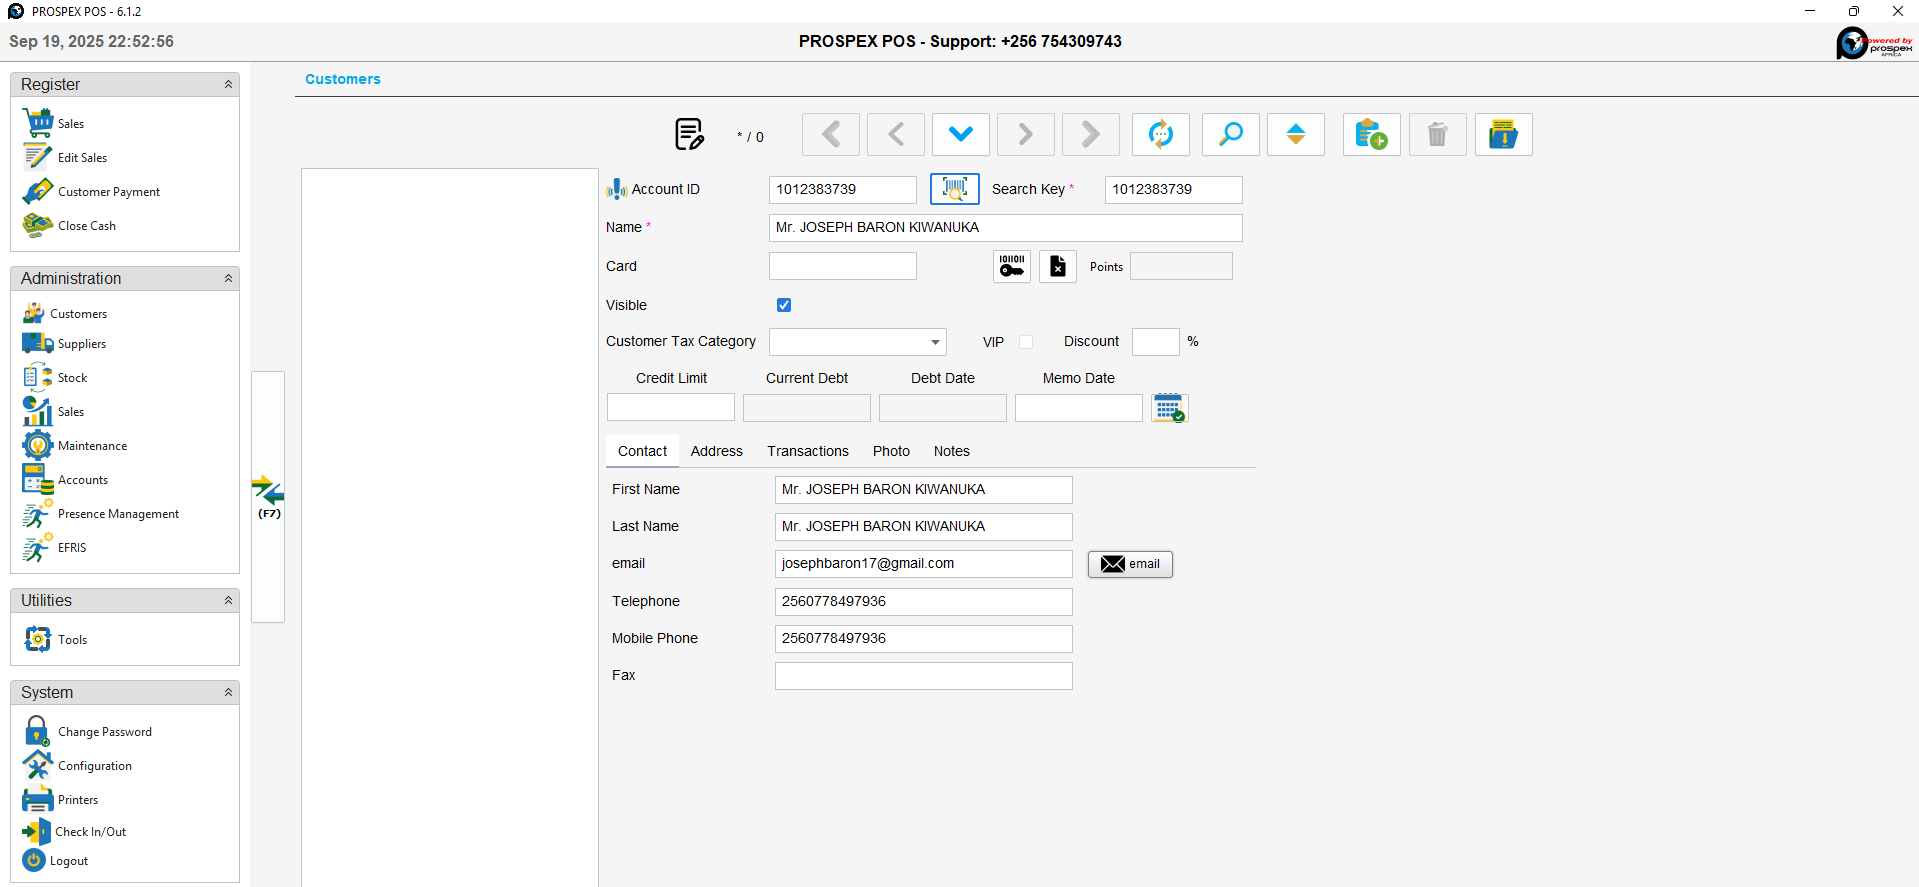Open the Customer Tax Category dropdown
Viewport: 1919px width, 887px height.
click(935, 342)
